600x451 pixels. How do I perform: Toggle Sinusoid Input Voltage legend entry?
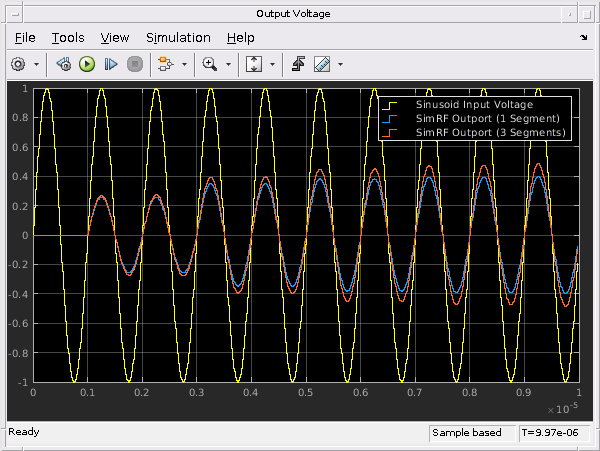(474, 104)
